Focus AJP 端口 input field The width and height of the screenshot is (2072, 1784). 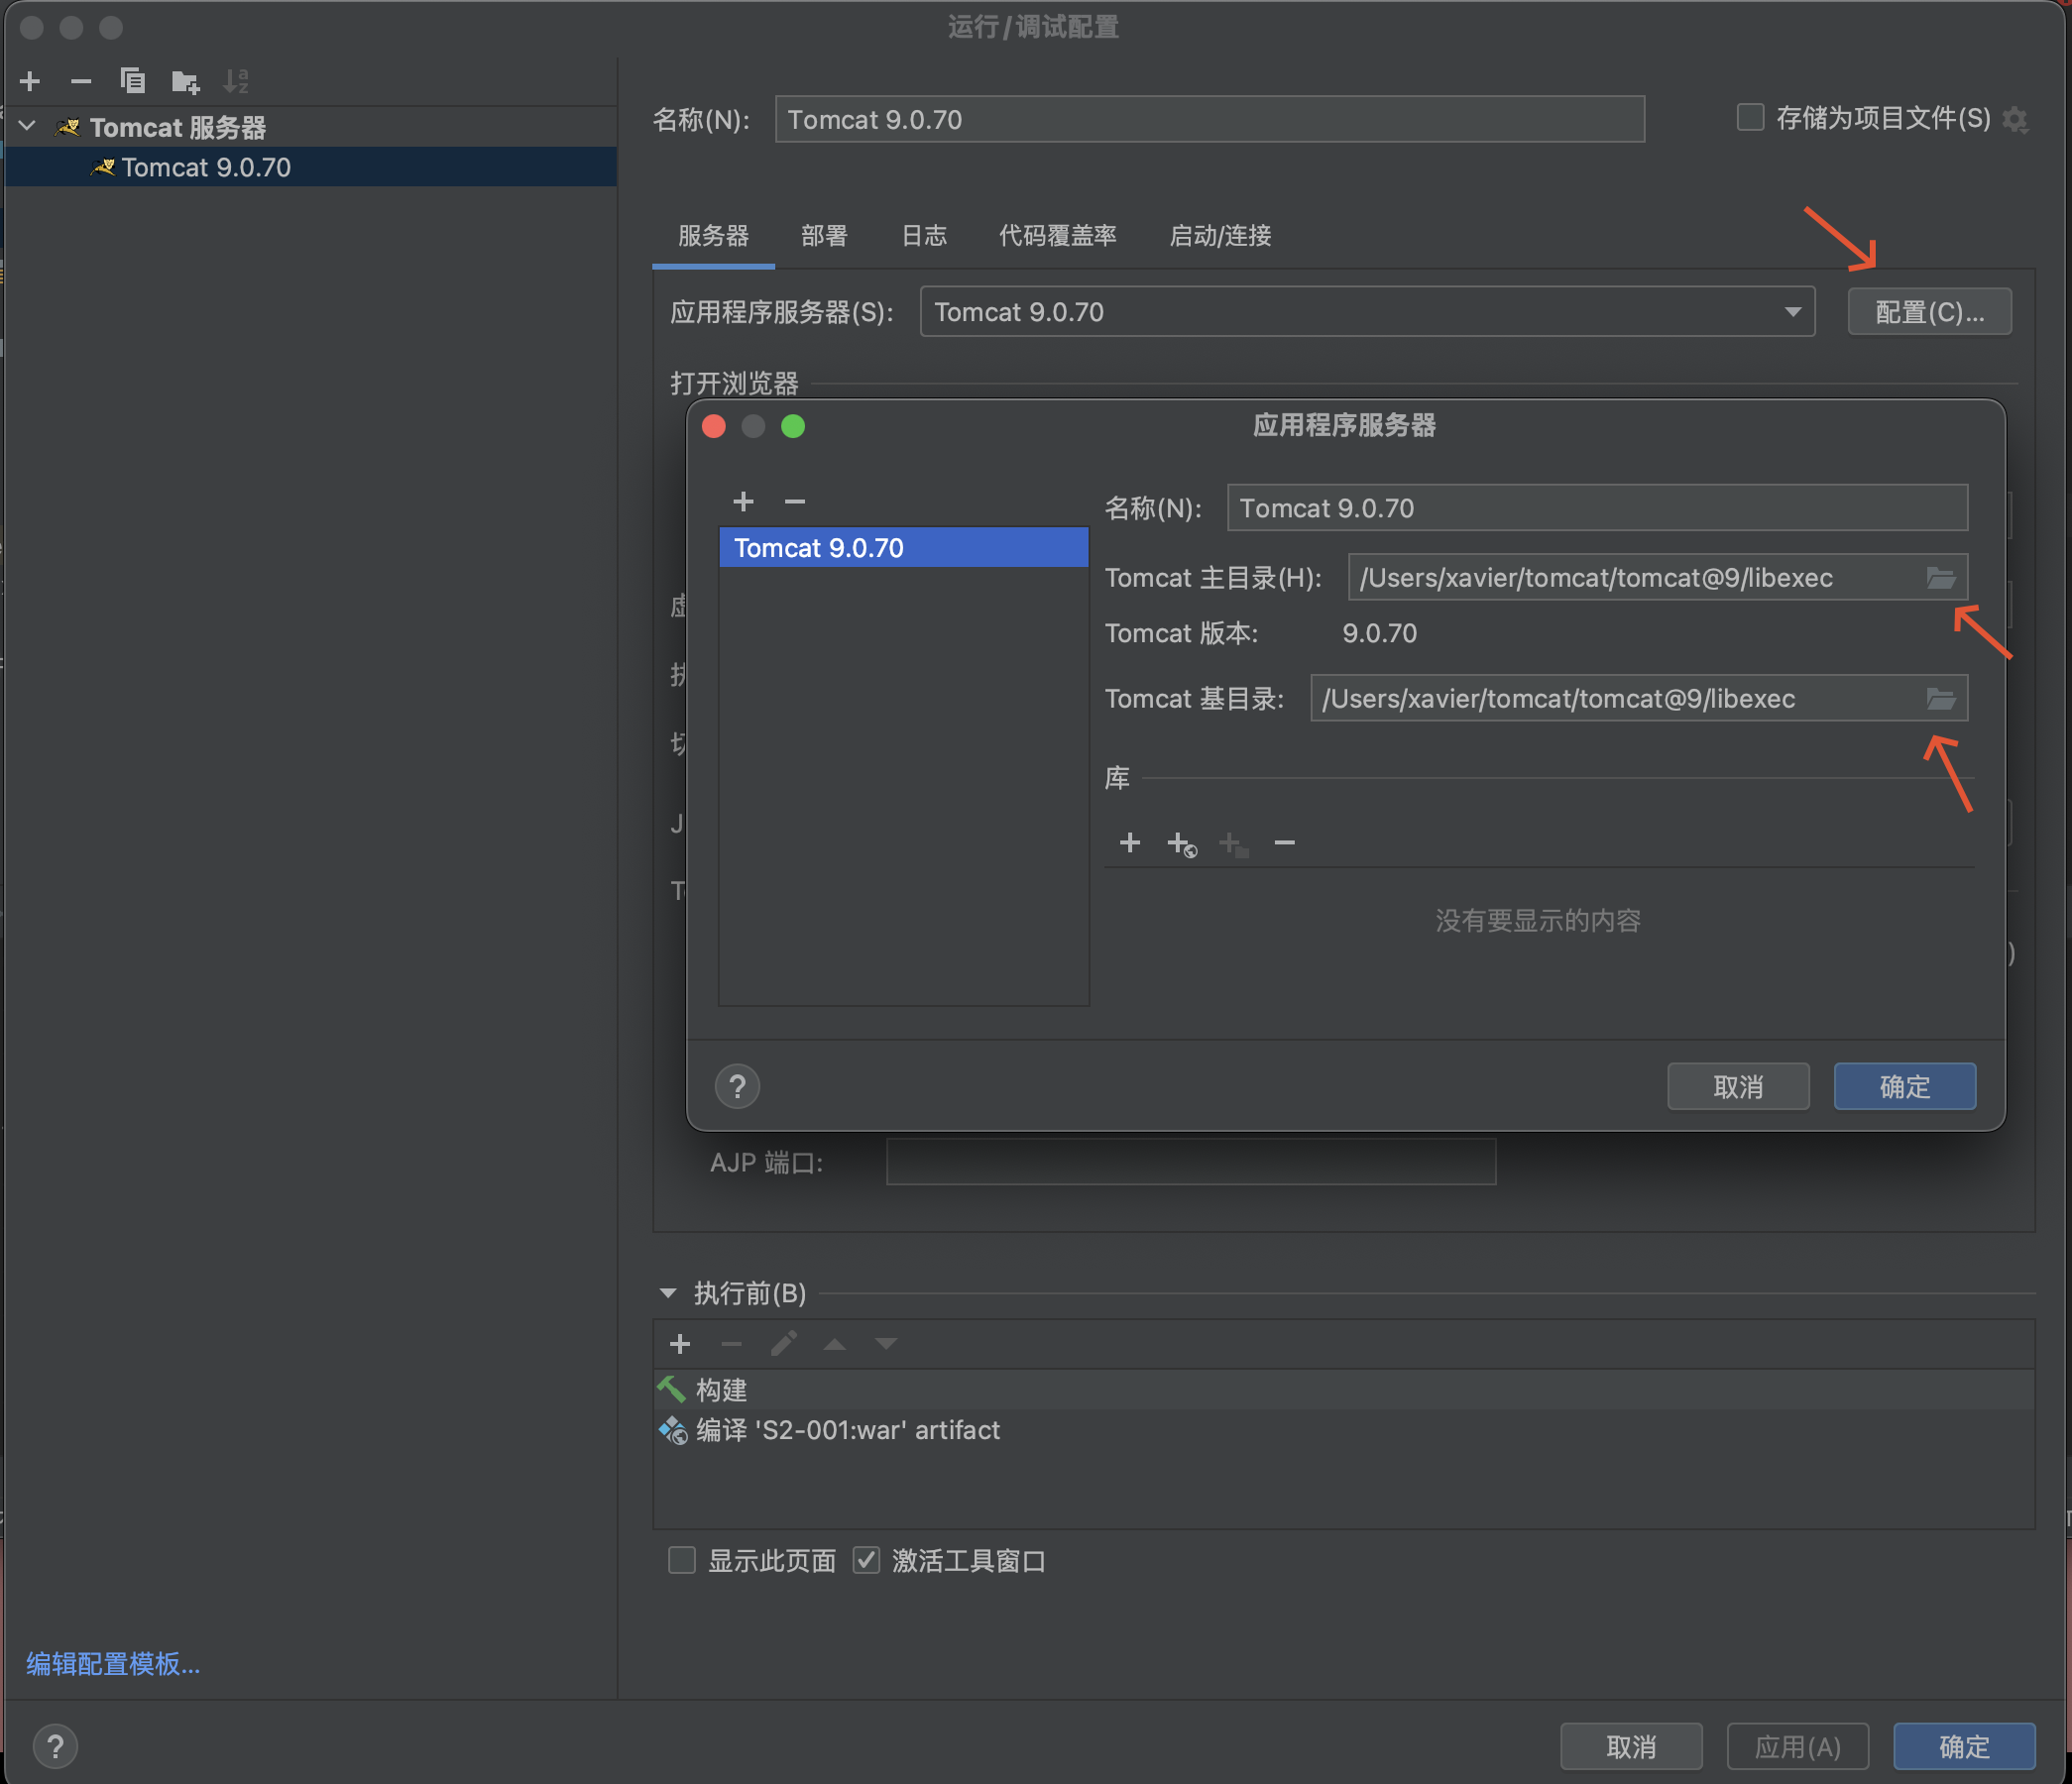pos(1191,1162)
